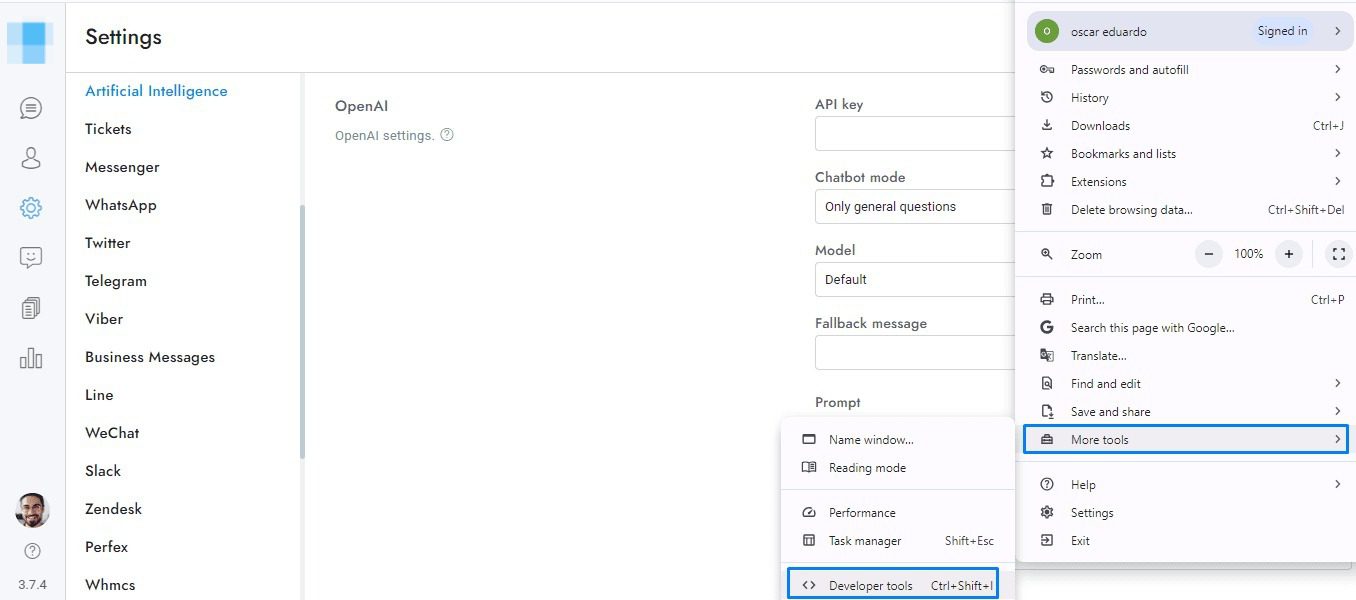Open the chatbot smiley icon
This screenshot has height=600, width=1356.
(x=31, y=258)
